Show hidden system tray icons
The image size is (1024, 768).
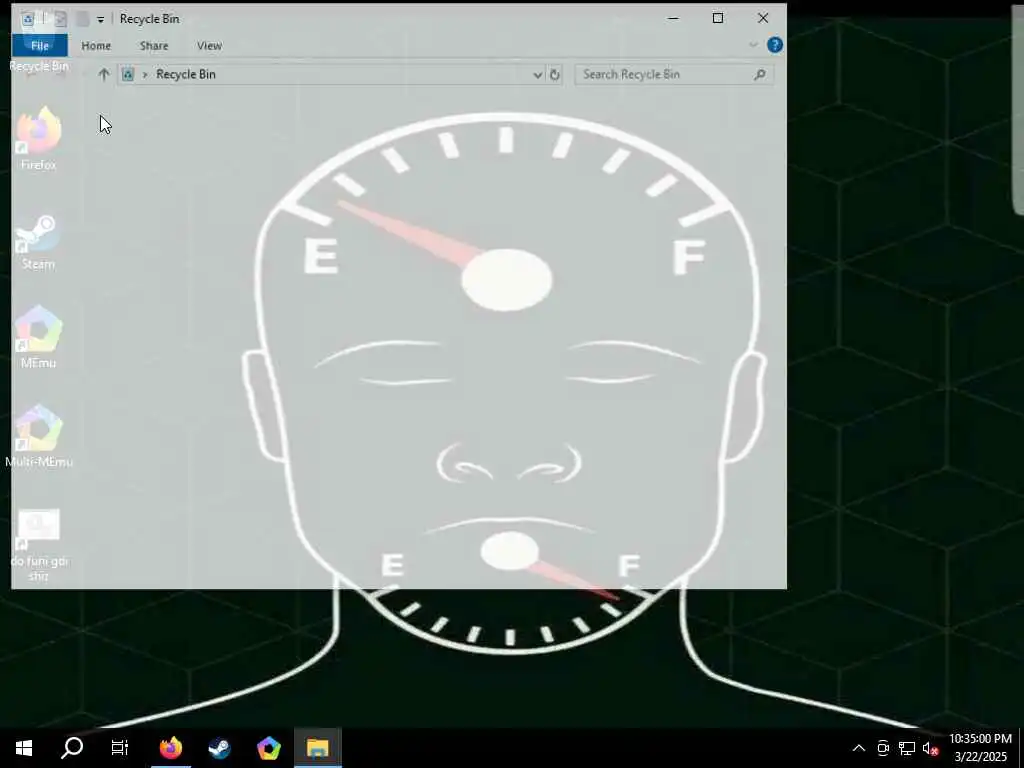coord(859,748)
